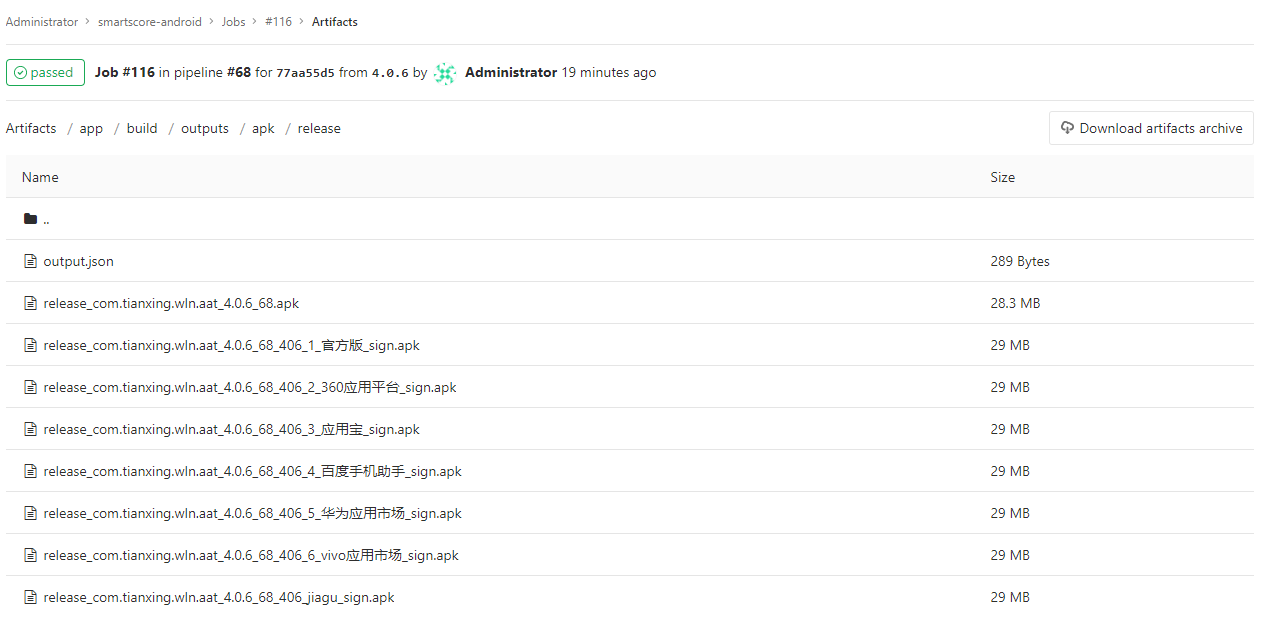The image size is (1282, 635).
Task: Click the 29 MB size of jiagu apk
Action: coord(1010,597)
